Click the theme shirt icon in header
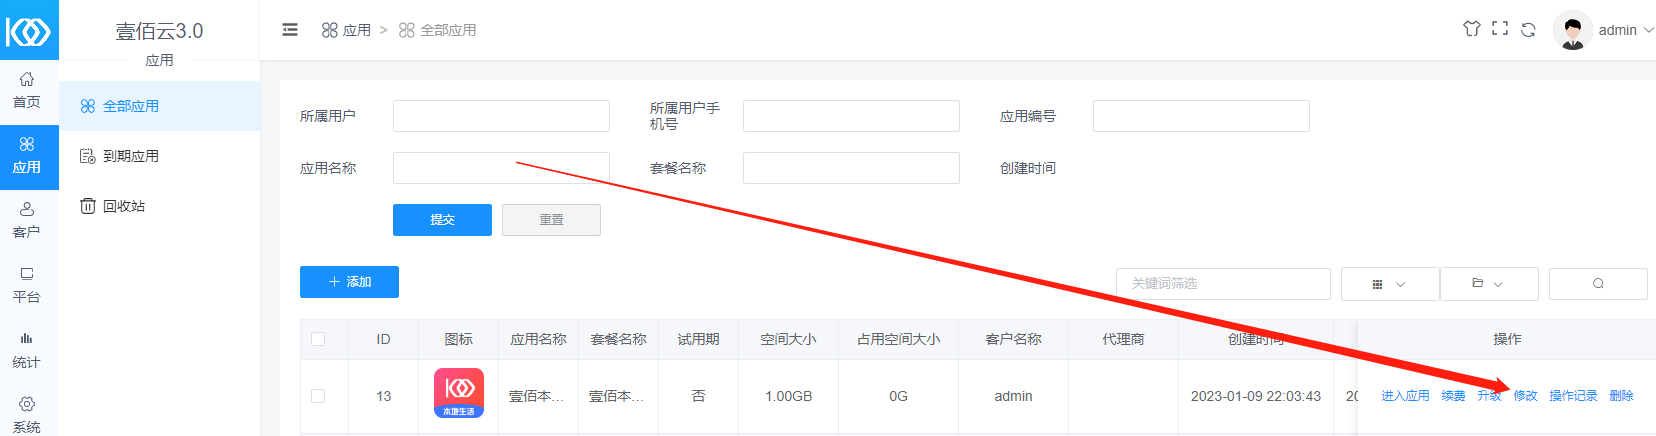The image size is (1656, 436). tap(1472, 29)
